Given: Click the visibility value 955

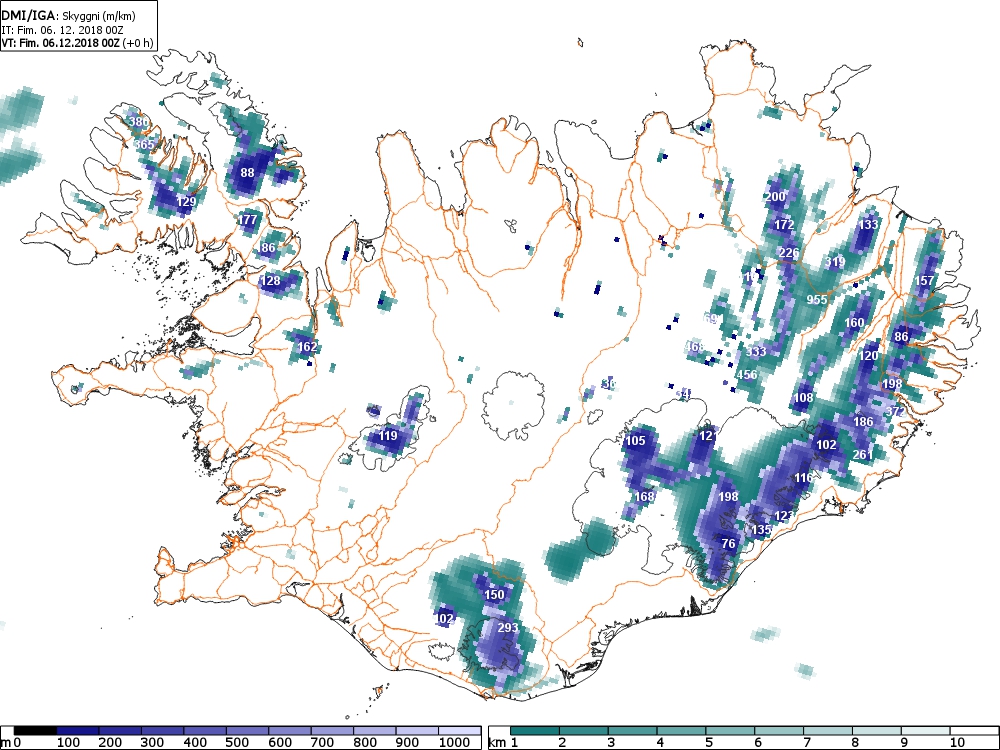Looking at the screenshot, I should tap(817, 300).
